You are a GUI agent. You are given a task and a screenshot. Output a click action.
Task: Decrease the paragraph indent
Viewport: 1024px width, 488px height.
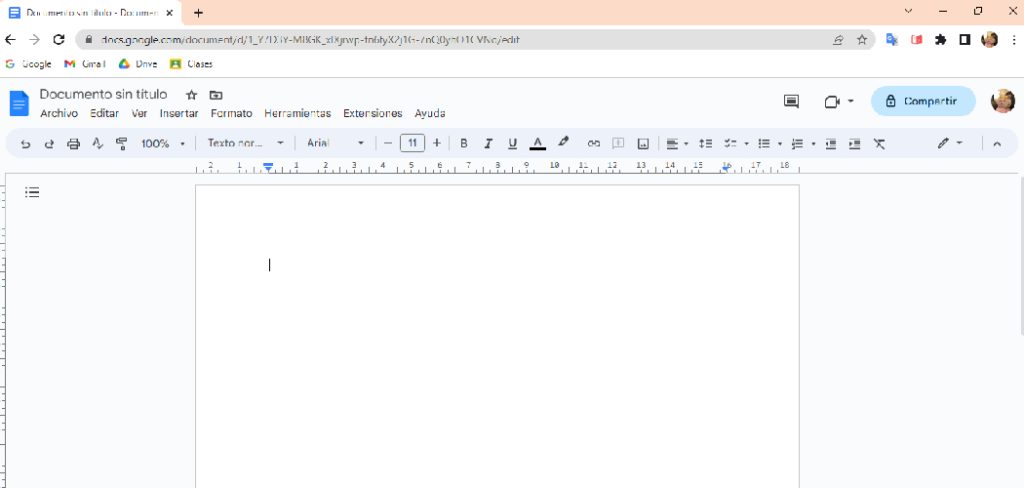831,144
